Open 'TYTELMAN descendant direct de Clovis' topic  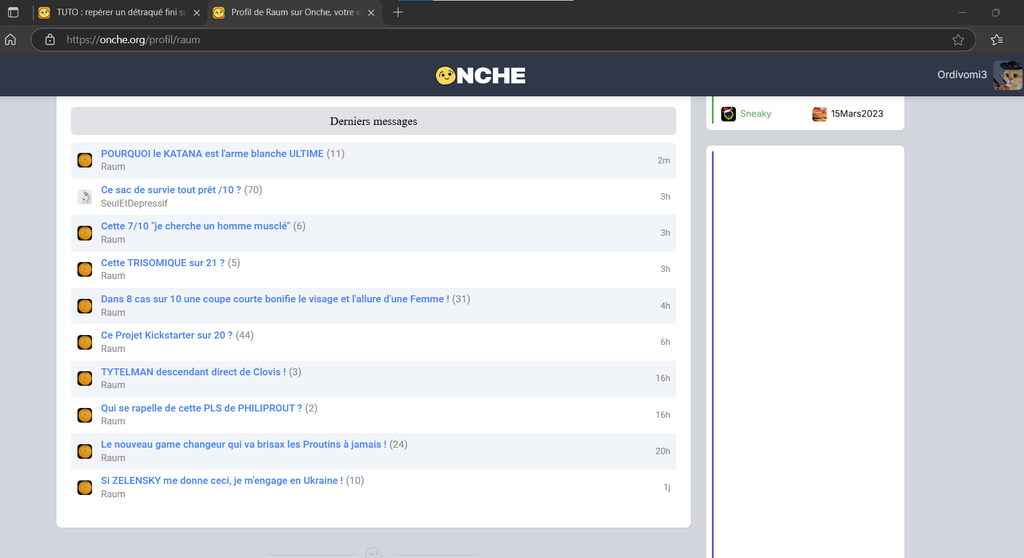(x=193, y=372)
